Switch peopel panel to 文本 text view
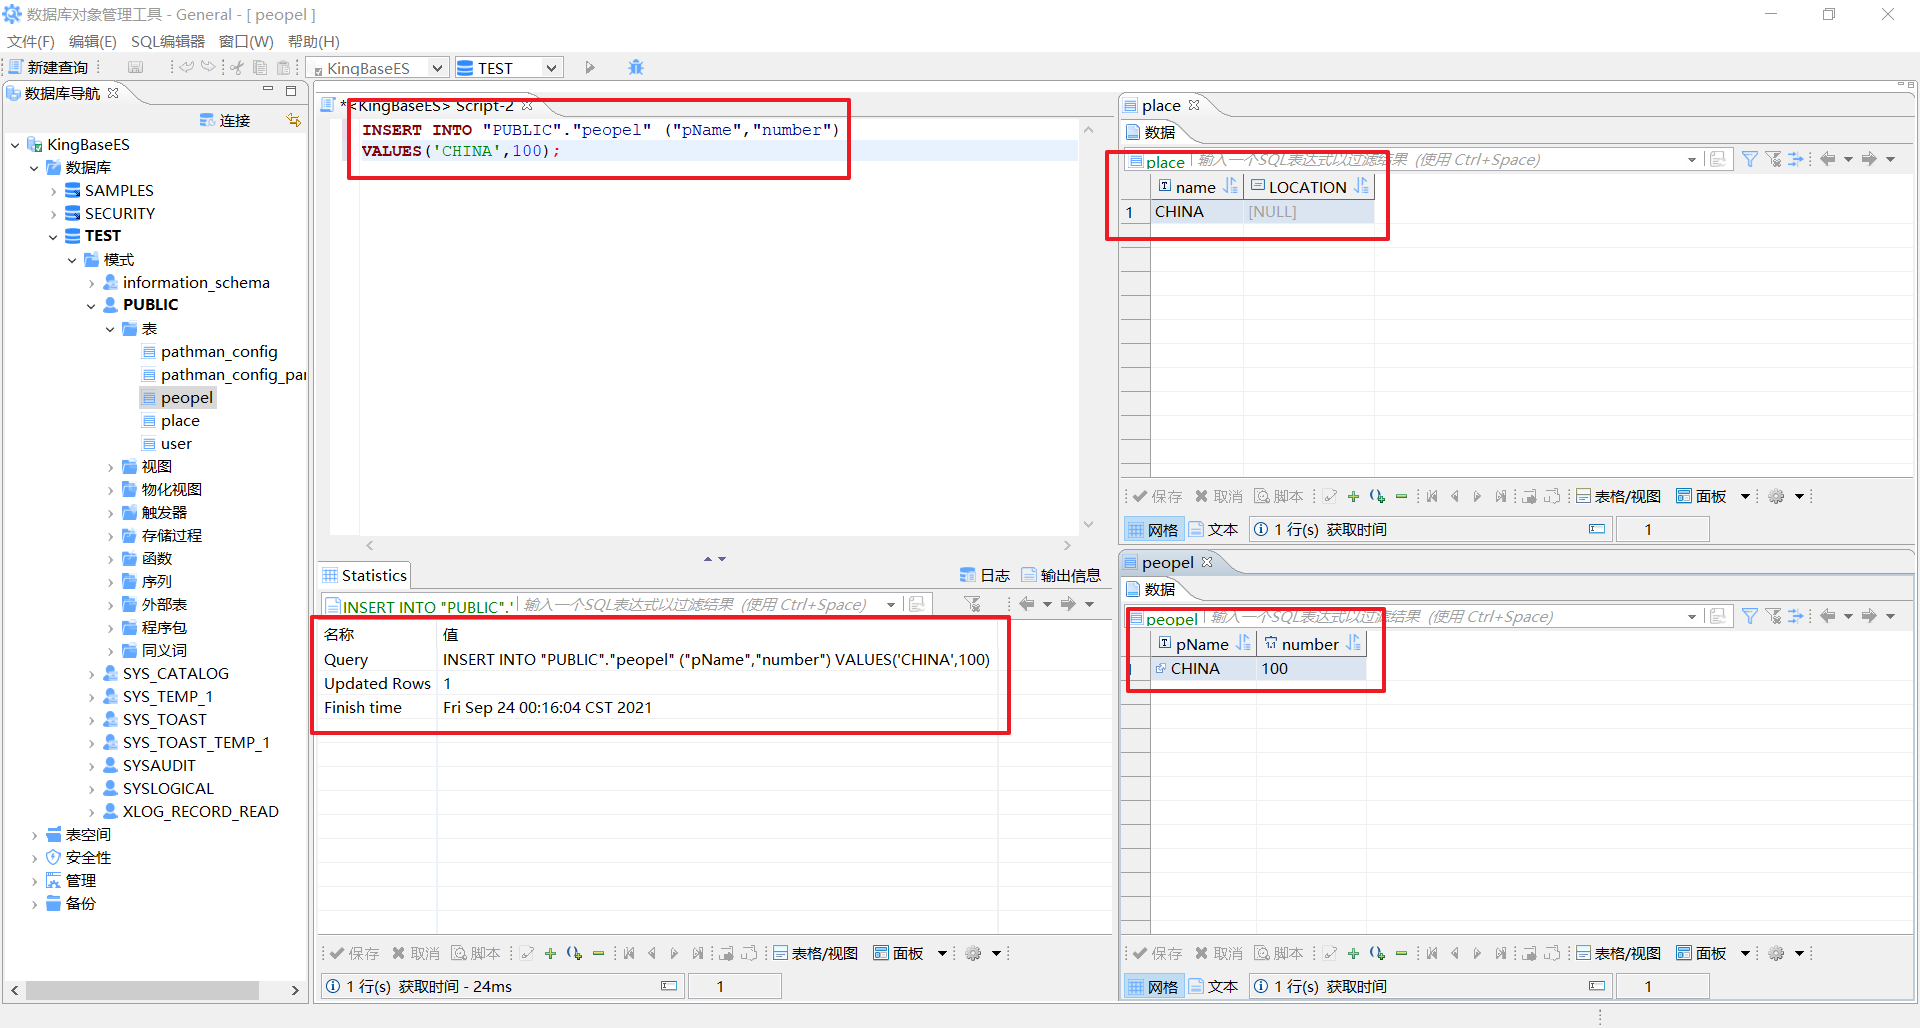Image resolution: width=1920 pixels, height=1028 pixels. pyautogui.click(x=1213, y=987)
